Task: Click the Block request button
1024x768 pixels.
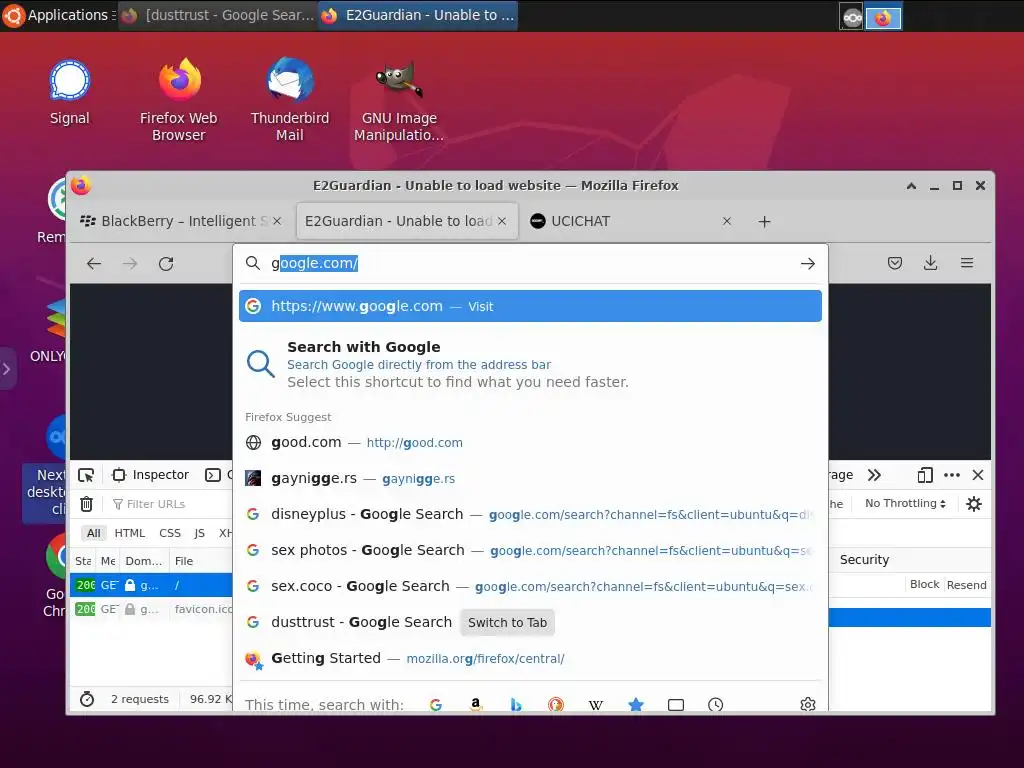Action: pyautogui.click(x=924, y=584)
